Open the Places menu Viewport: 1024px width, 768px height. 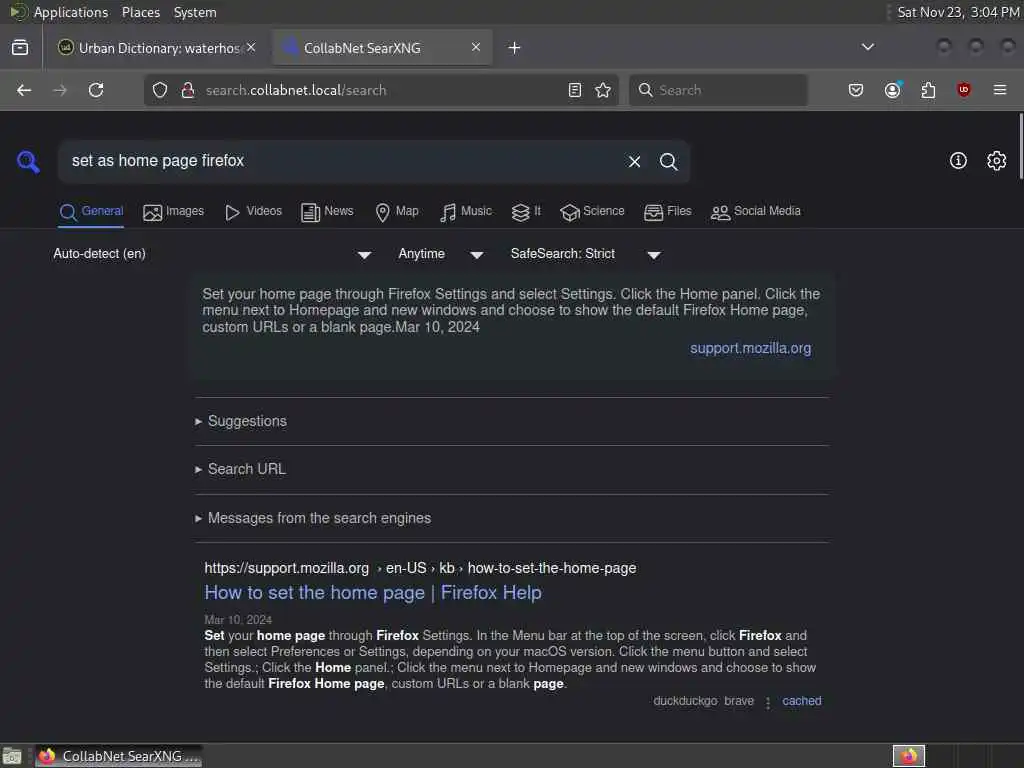141,12
